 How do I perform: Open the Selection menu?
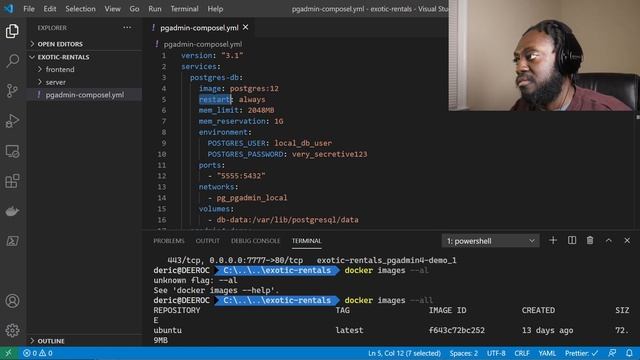pos(80,9)
